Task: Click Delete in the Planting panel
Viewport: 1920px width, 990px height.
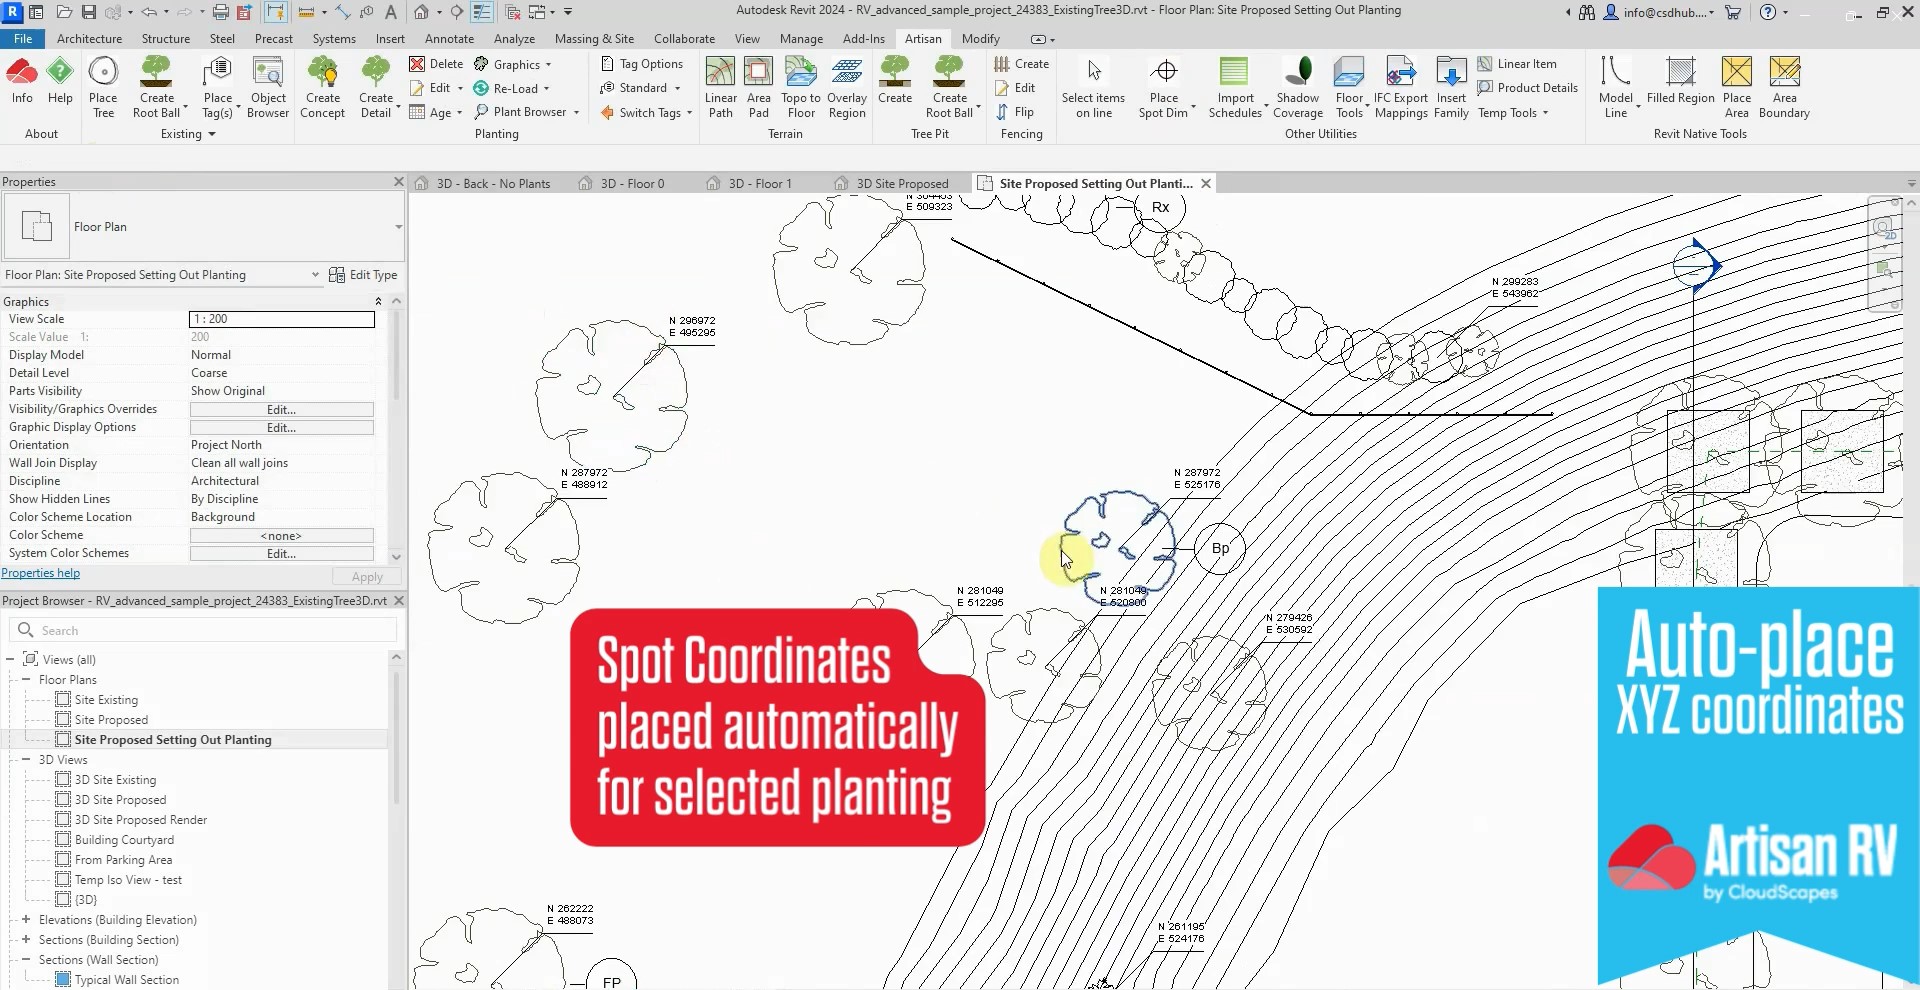Action: pyautogui.click(x=436, y=64)
